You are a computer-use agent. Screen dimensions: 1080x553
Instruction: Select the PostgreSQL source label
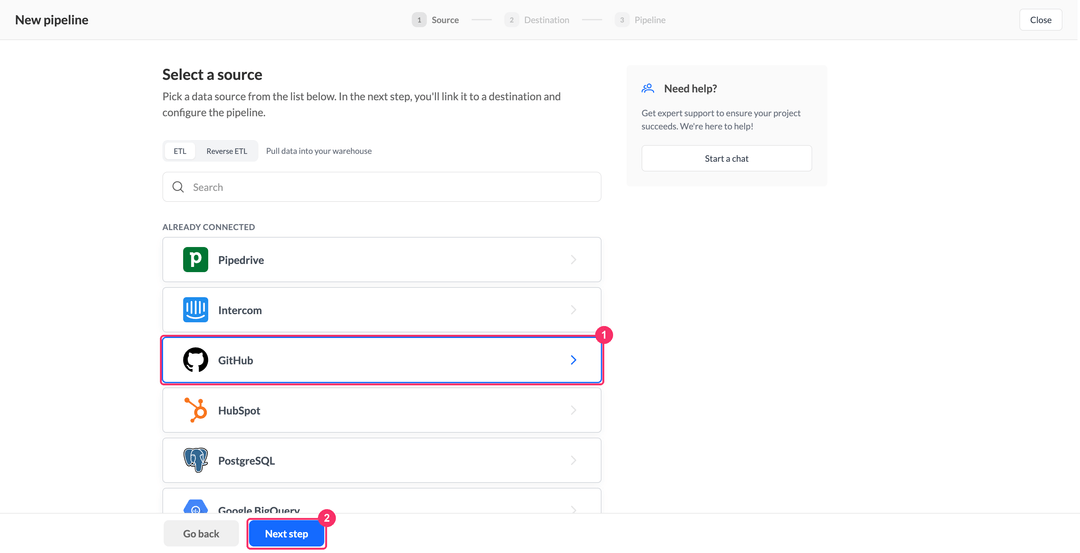[247, 461]
